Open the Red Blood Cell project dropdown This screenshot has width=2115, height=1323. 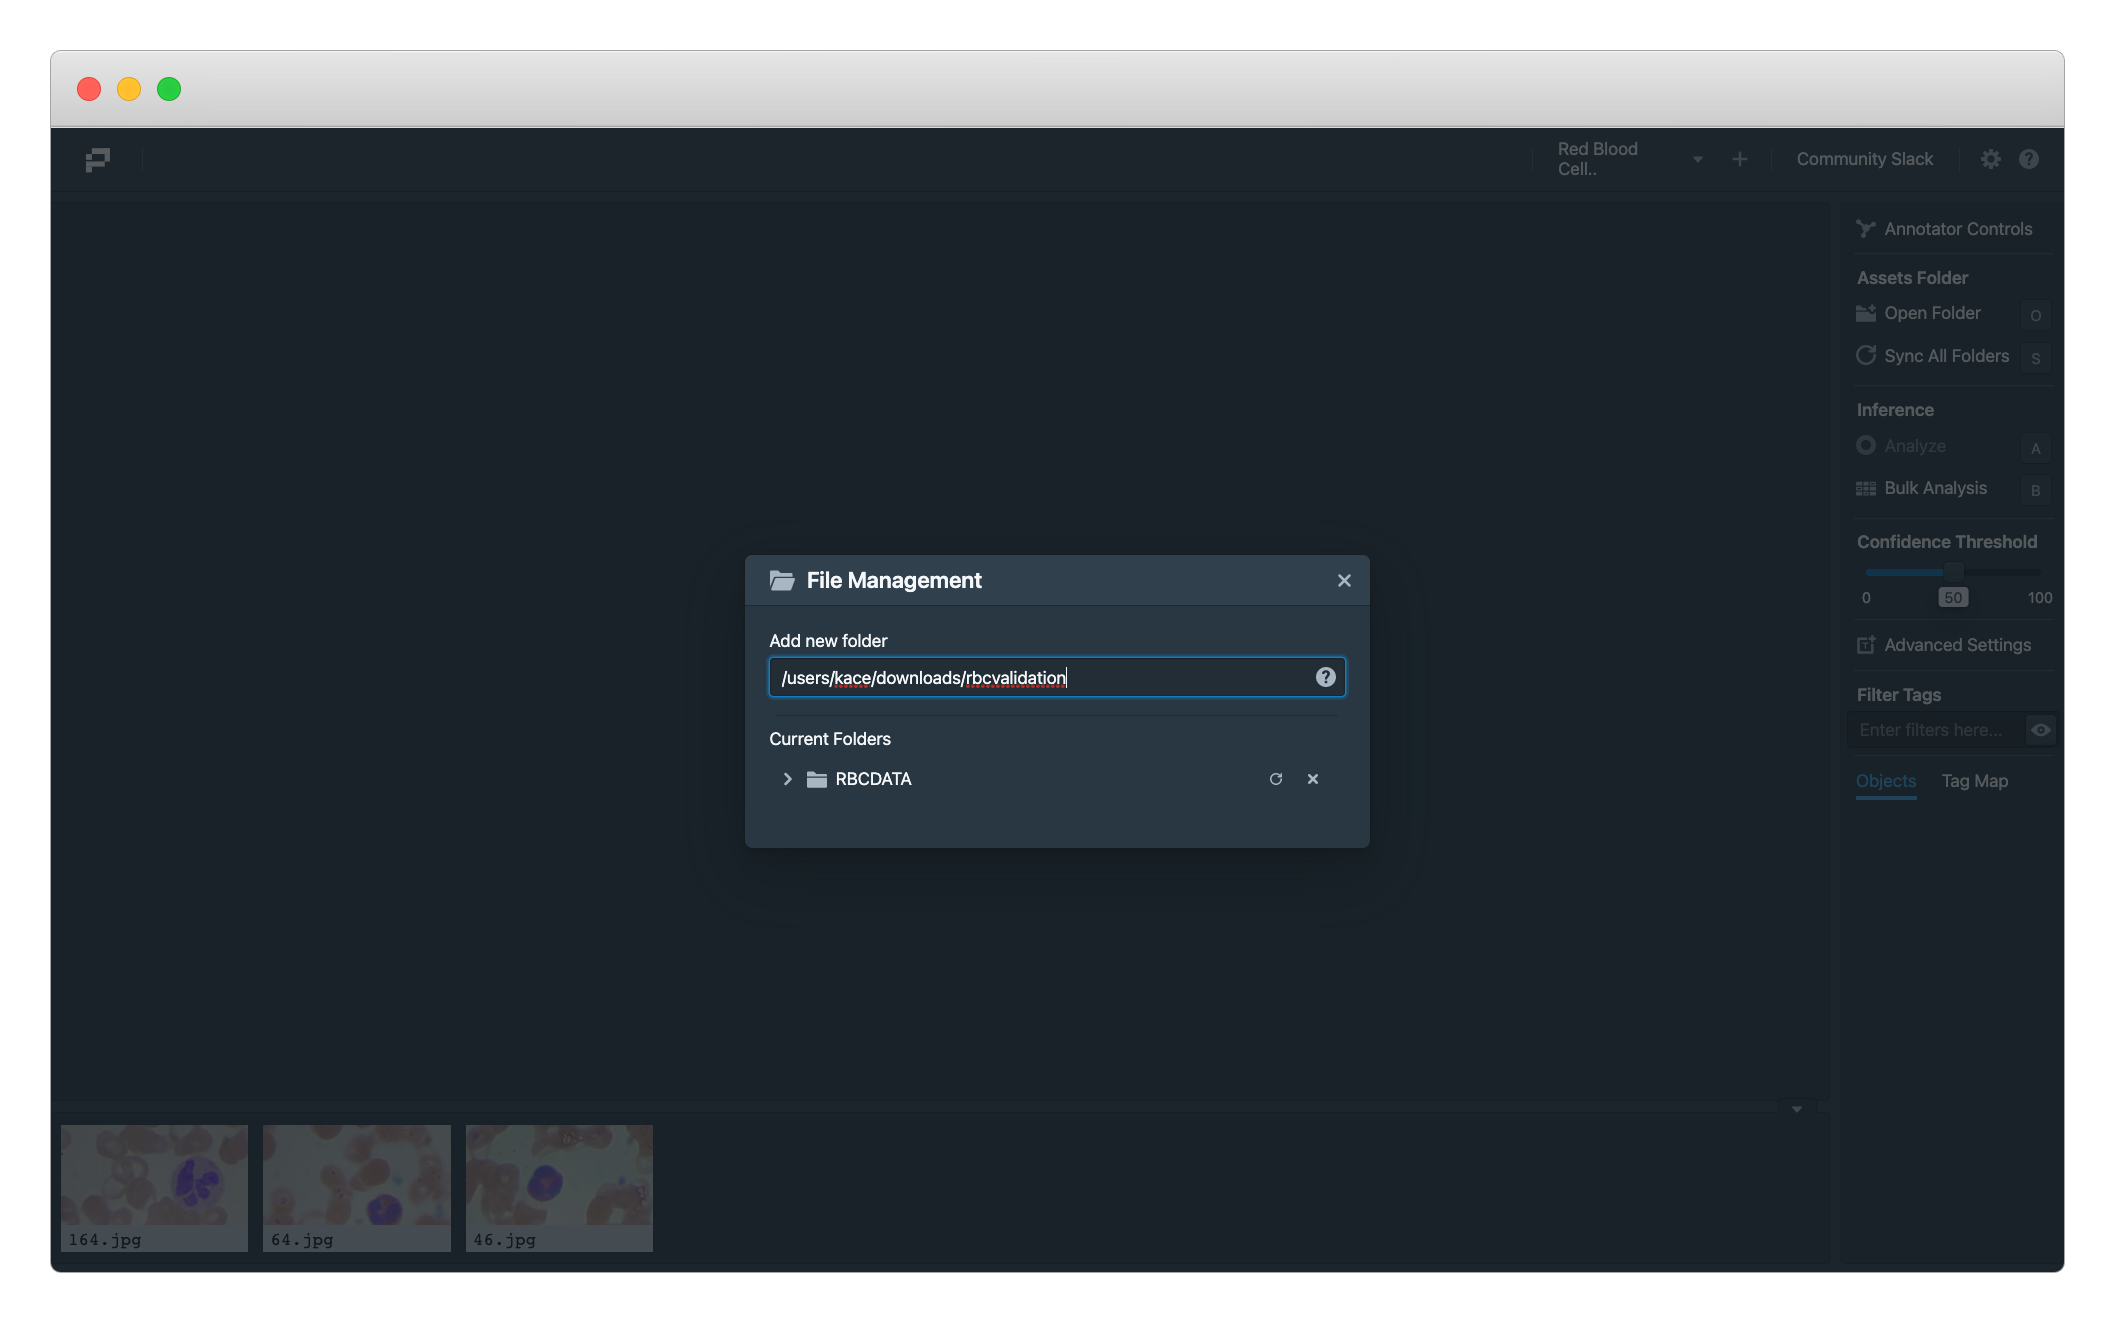[x=1631, y=159]
